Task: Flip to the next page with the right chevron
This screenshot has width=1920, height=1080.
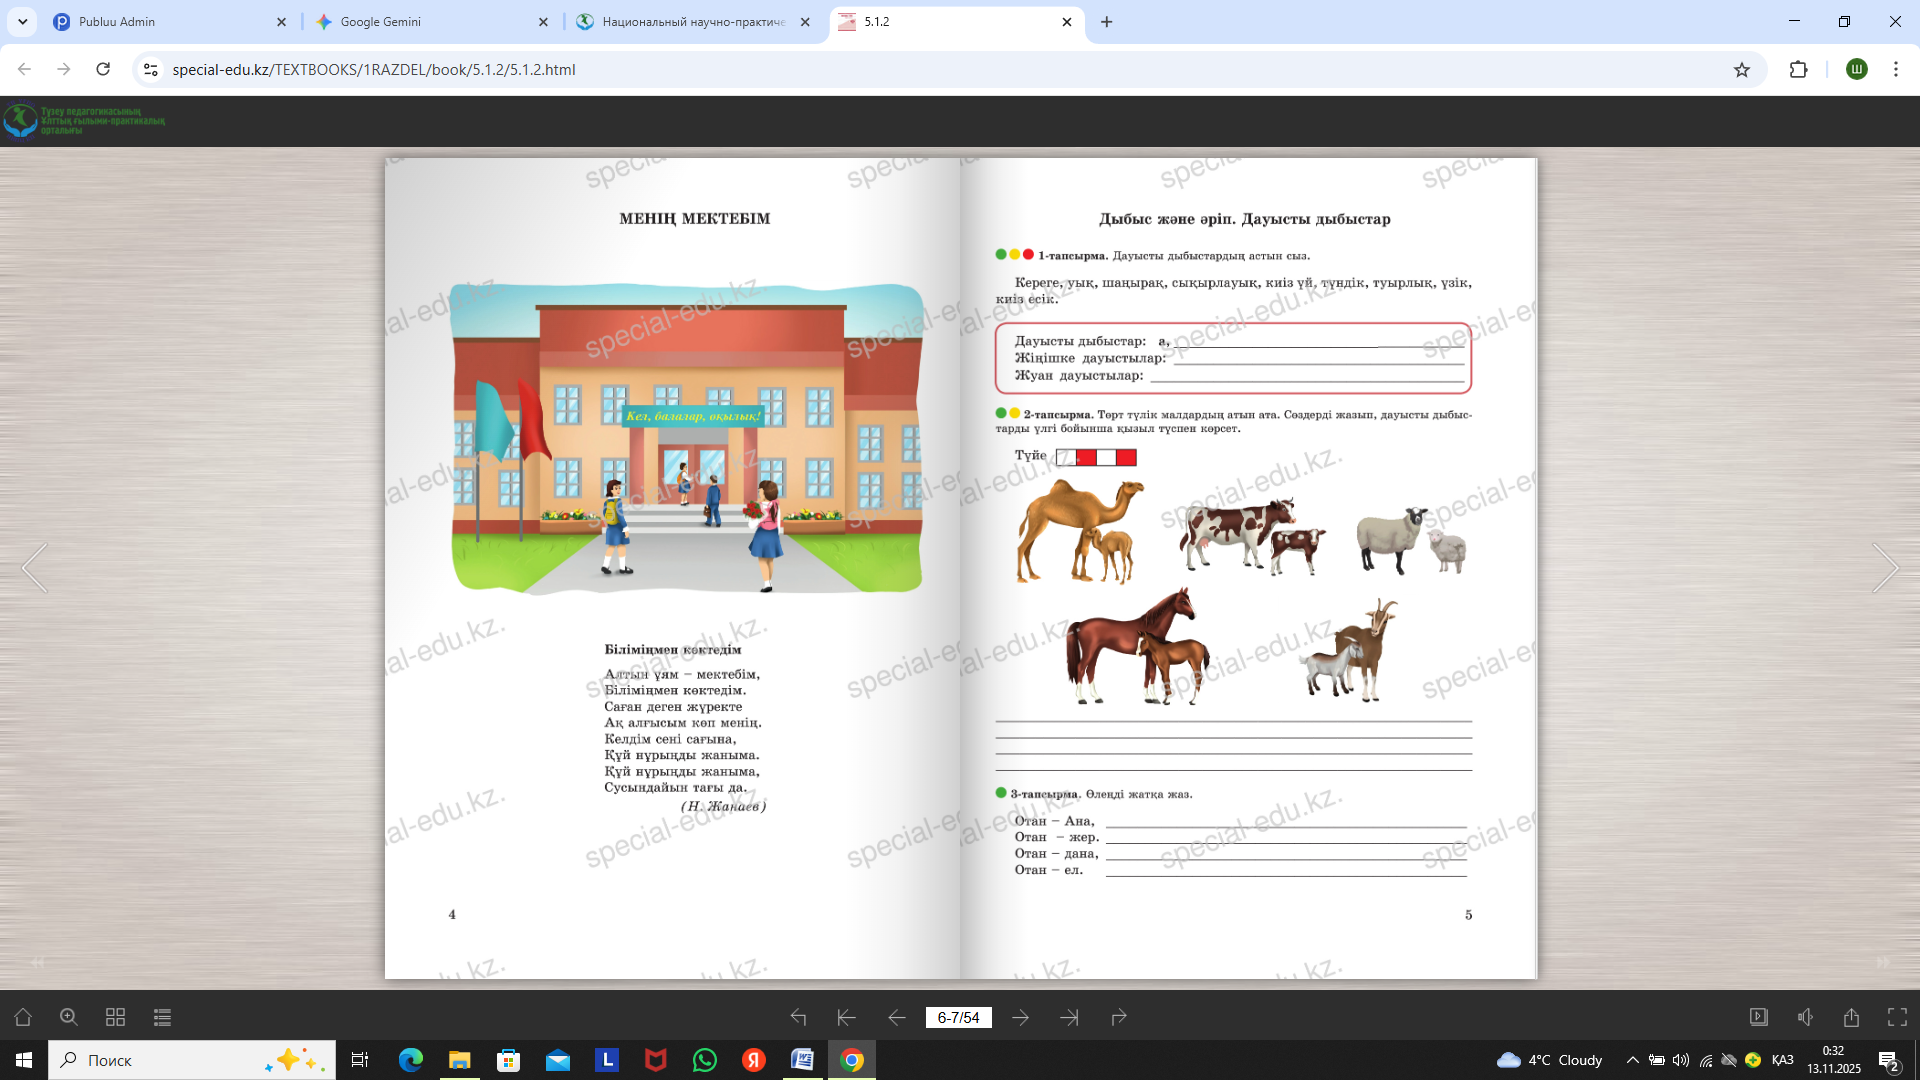Action: click(x=1885, y=568)
